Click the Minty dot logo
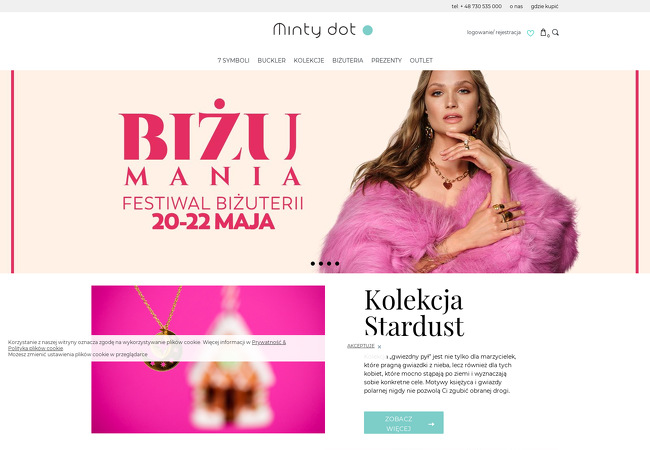The width and height of the screenshot is (650, 450). [x=323, y=30]
